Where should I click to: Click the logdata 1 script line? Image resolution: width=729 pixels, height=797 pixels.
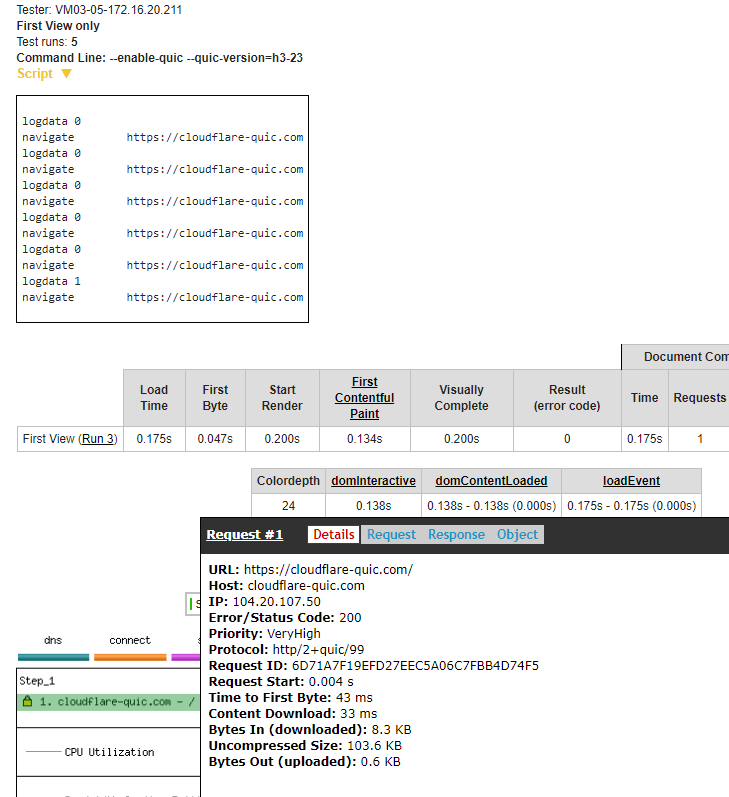51,281
